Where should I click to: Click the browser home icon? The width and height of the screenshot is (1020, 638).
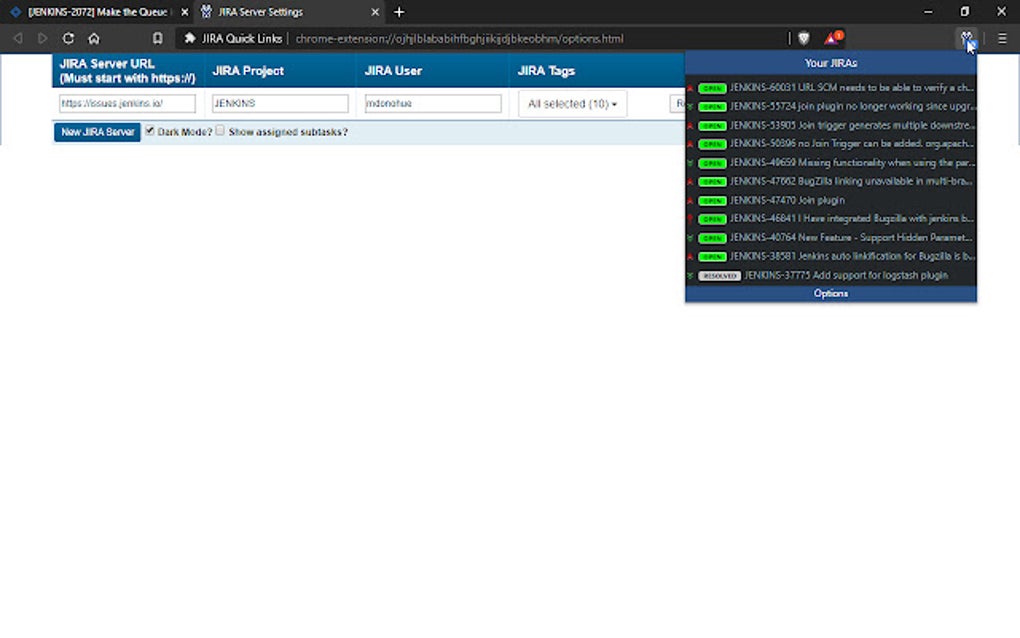(x=93, y=38)
